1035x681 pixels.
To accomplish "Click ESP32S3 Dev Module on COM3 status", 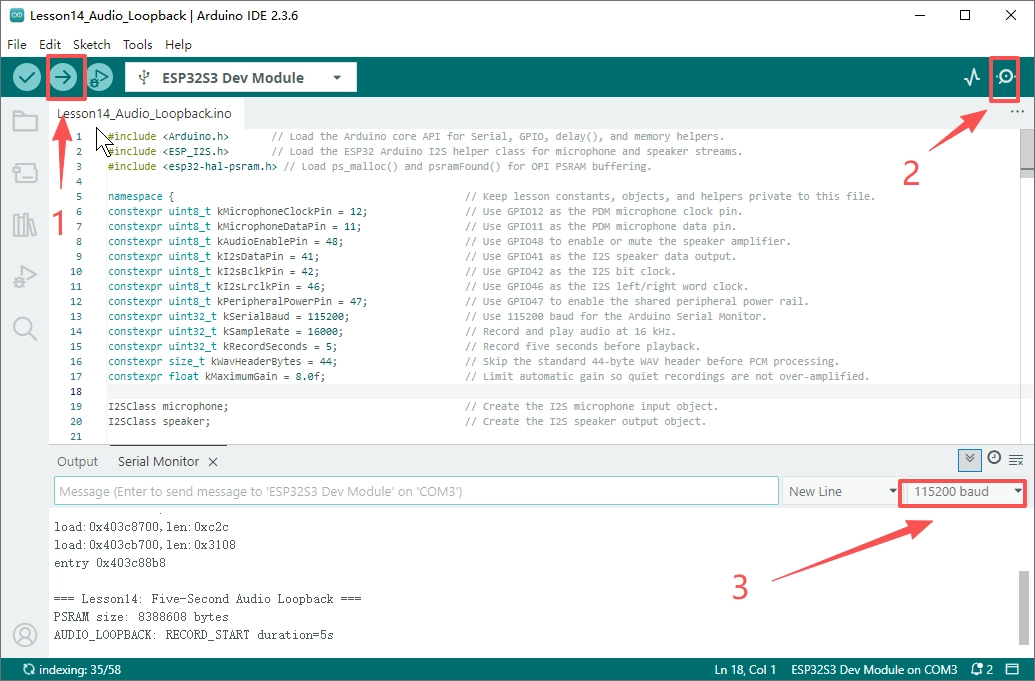I will (x=874, y=670).
